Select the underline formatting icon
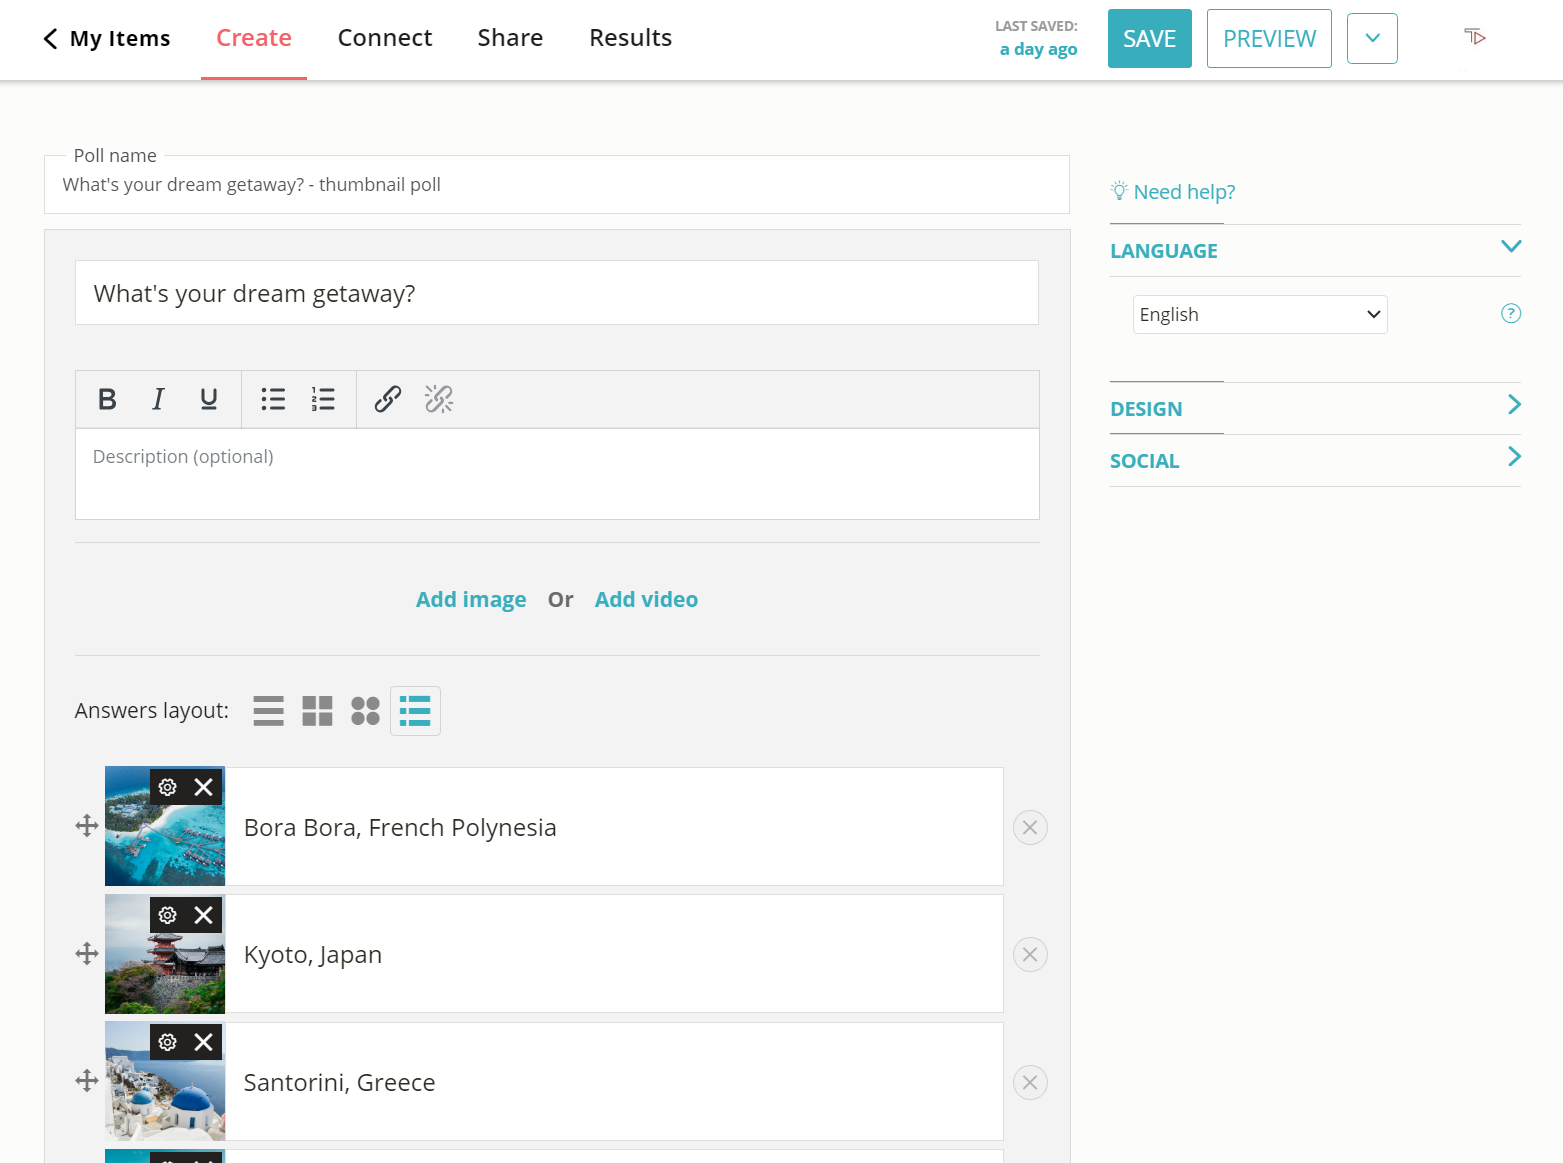Image resolution: width=1563 pixels, height=1163 pixels. click(x=208, y=399)
